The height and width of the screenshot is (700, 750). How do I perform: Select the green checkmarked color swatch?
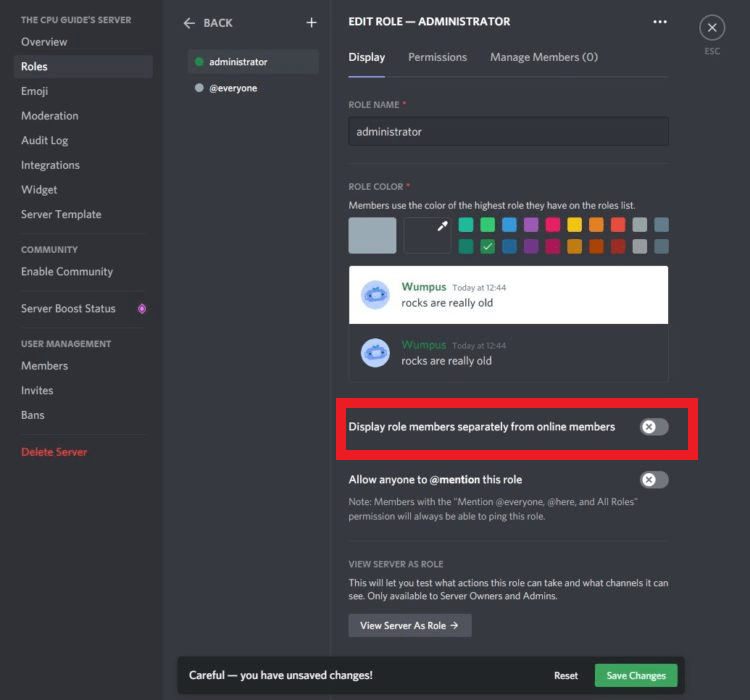click(487, 246)
